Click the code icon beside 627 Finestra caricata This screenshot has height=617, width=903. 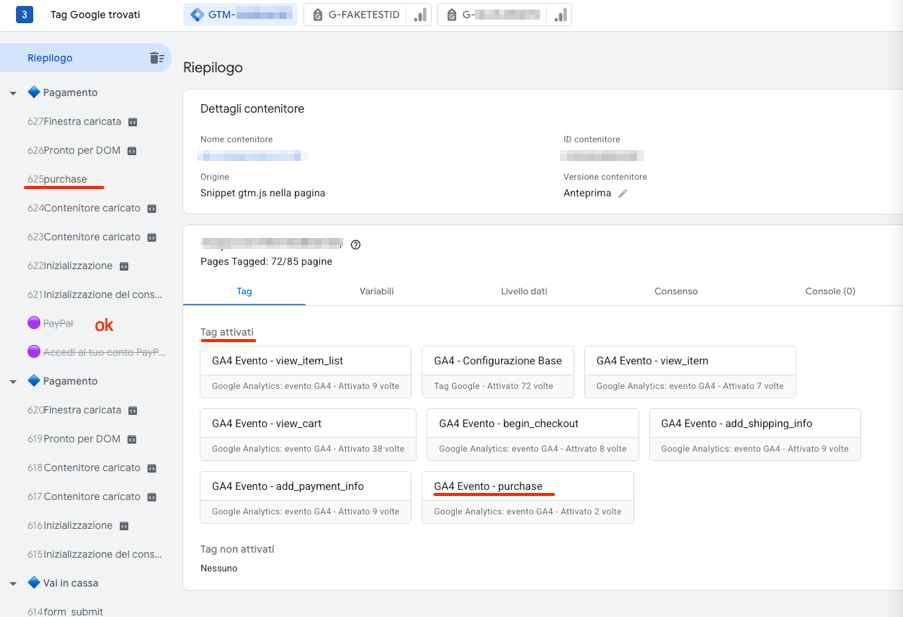click(132, 122)
